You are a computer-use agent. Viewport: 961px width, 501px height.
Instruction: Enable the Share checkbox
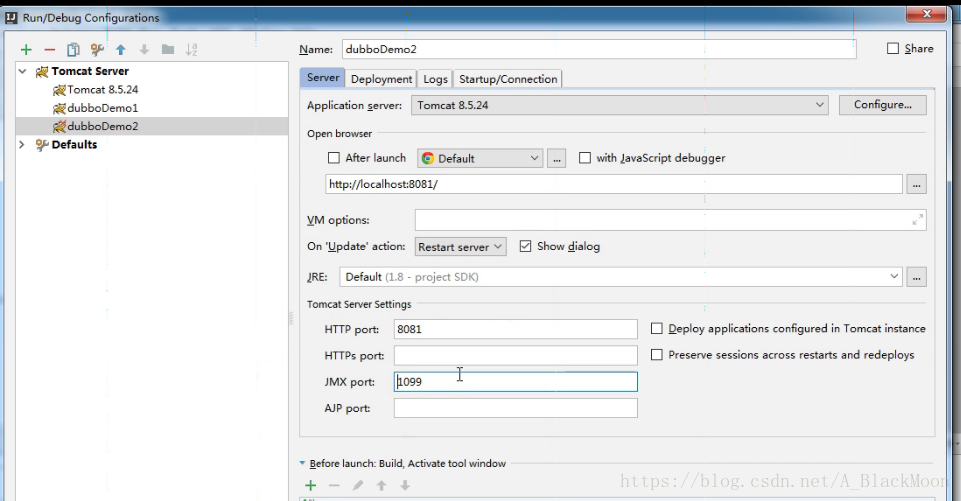pyautogui.click(x=893, y=48)
